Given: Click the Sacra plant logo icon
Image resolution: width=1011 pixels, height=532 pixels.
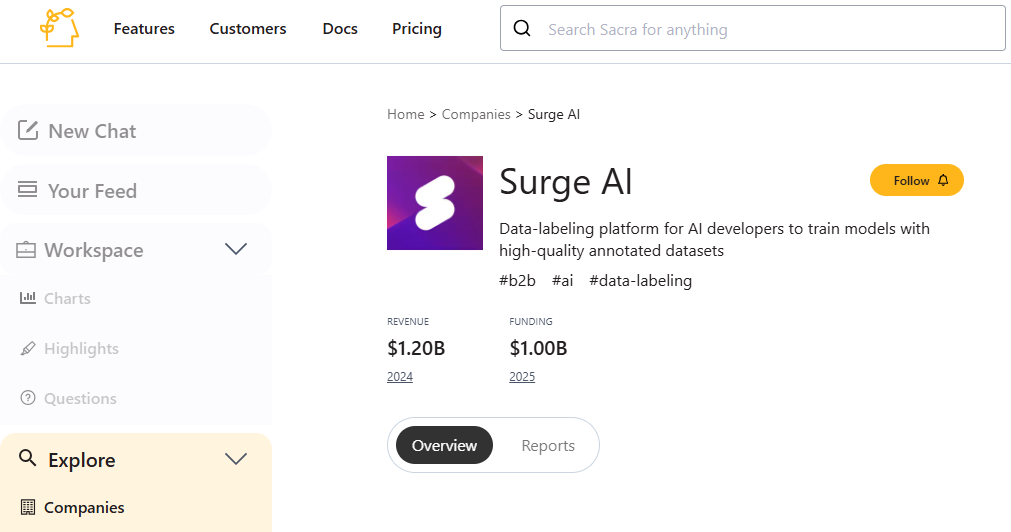Looking at the screenshot, I should pyautogui.click(x=59, y=28).
